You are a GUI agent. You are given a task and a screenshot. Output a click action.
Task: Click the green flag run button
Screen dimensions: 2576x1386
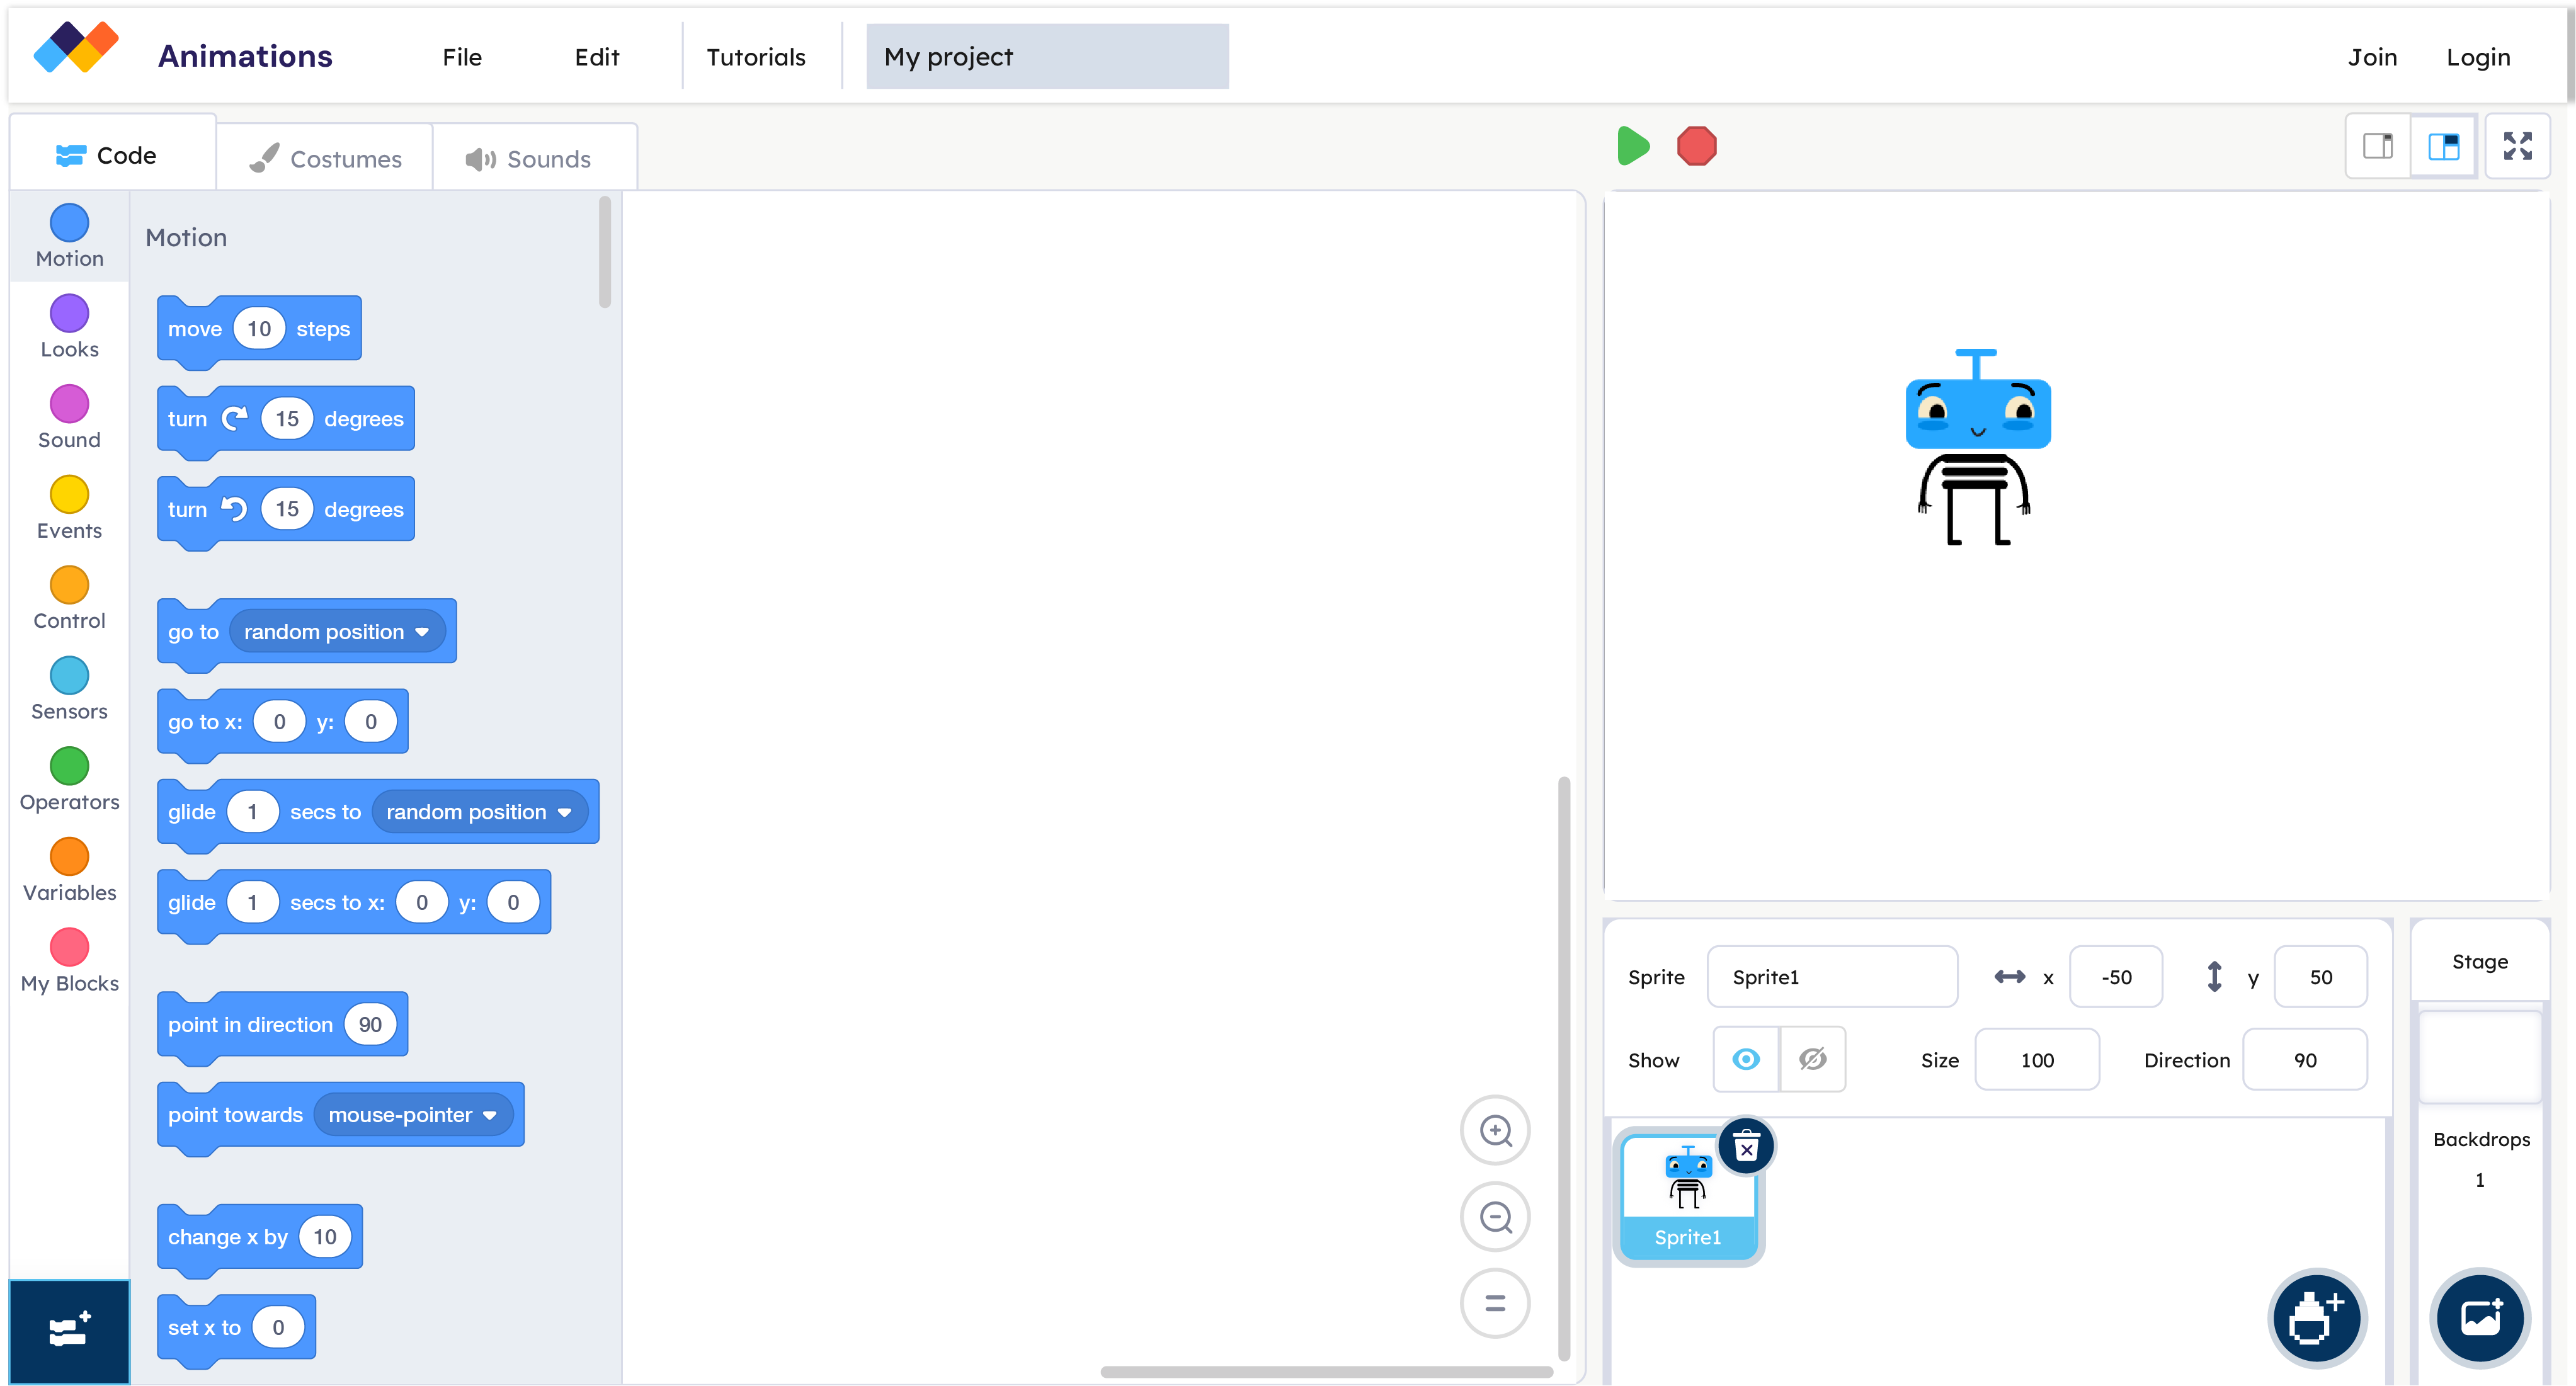(x=1632, y=146)
